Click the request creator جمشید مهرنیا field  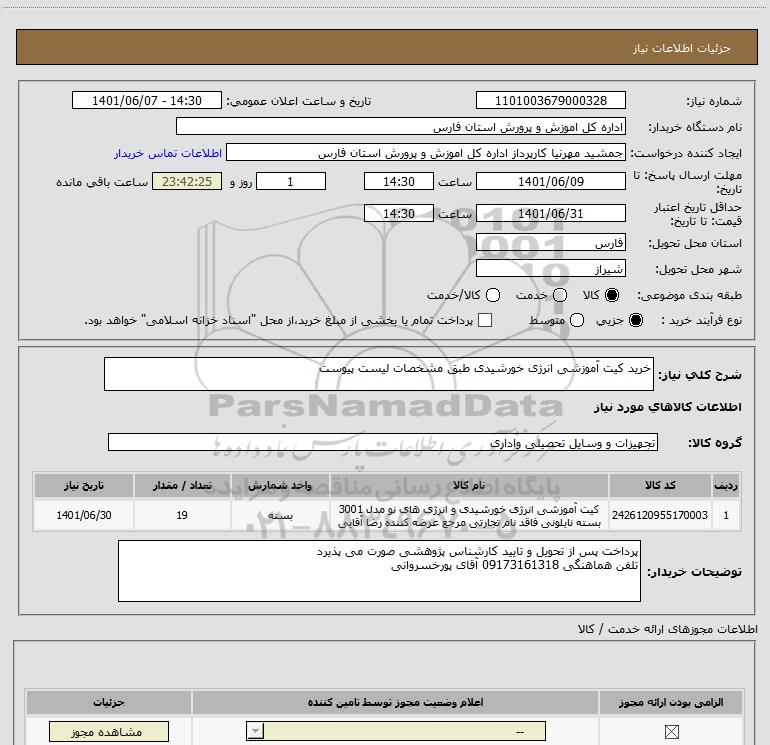pos(426,153)
